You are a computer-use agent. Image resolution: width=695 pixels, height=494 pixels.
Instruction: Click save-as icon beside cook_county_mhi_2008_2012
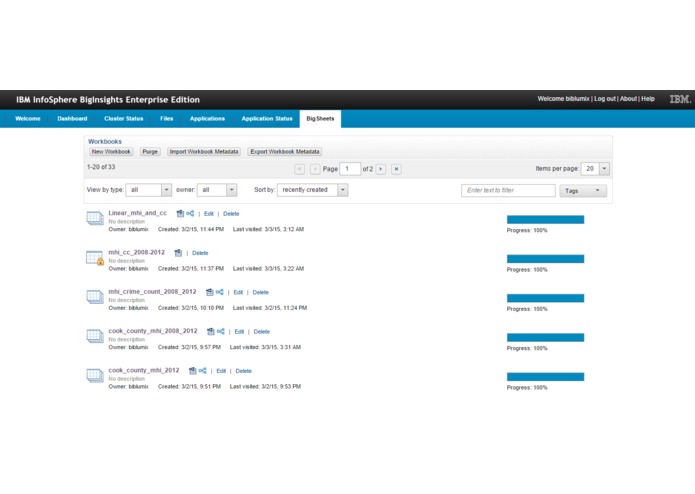click(211, 331)
